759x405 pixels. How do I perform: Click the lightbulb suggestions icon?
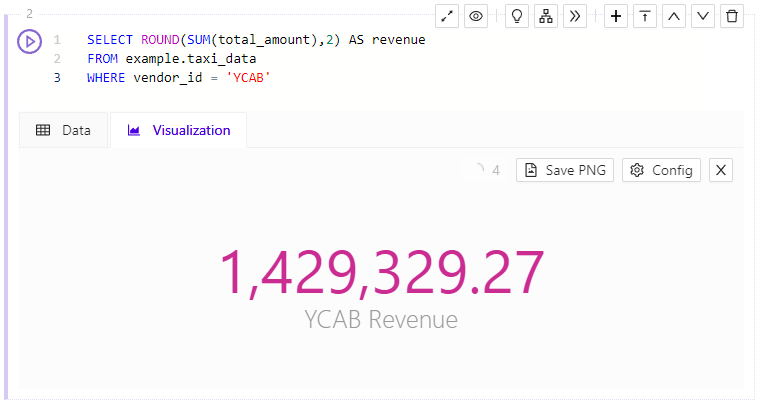coord(517,16)
